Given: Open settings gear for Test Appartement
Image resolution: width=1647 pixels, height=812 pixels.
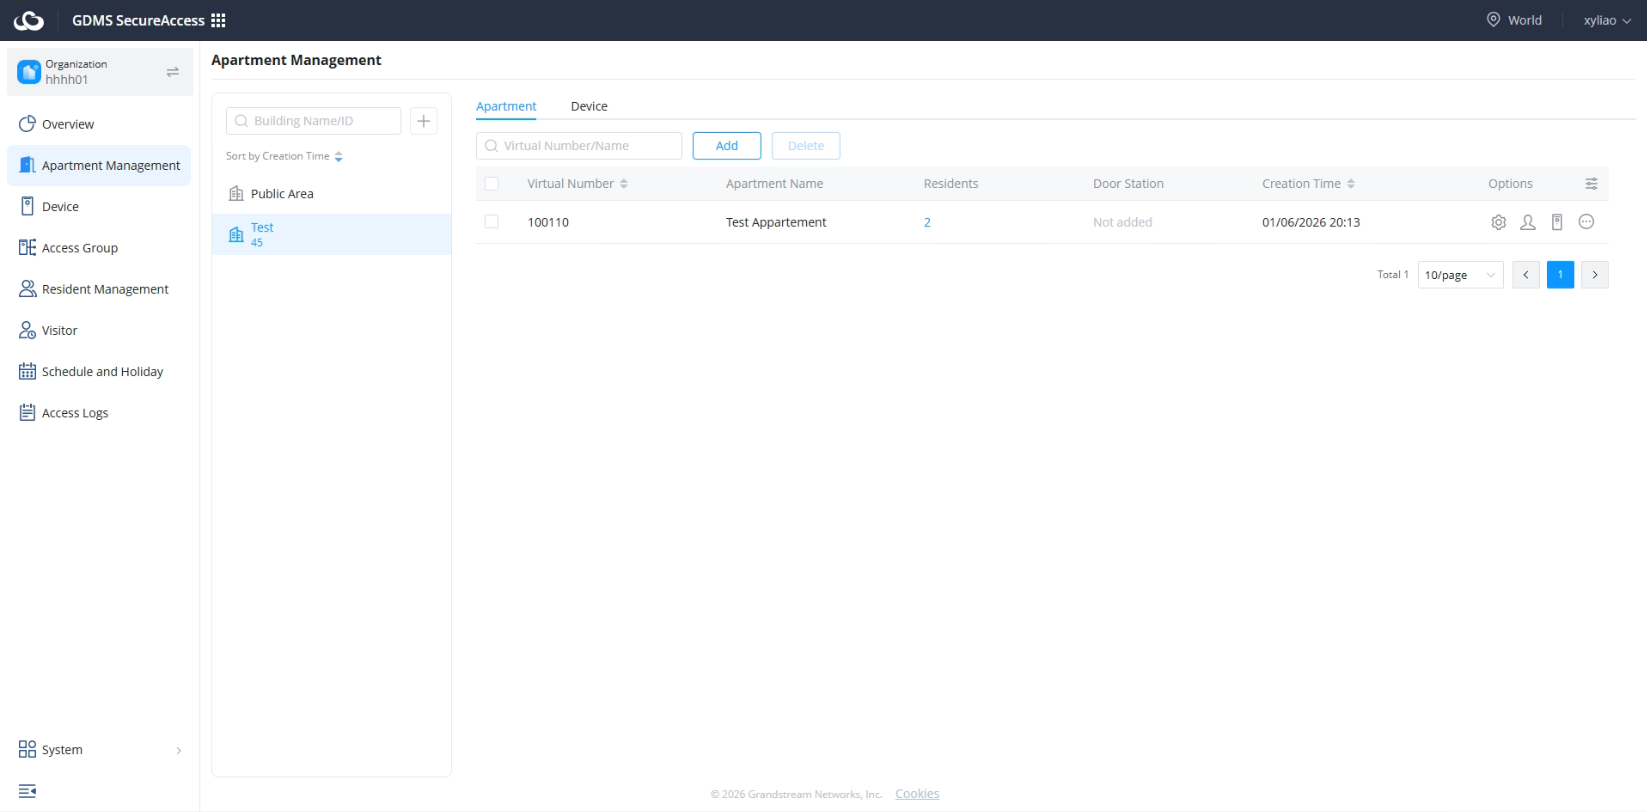Looking at the screenshot, I should [x=1498, y=222].
